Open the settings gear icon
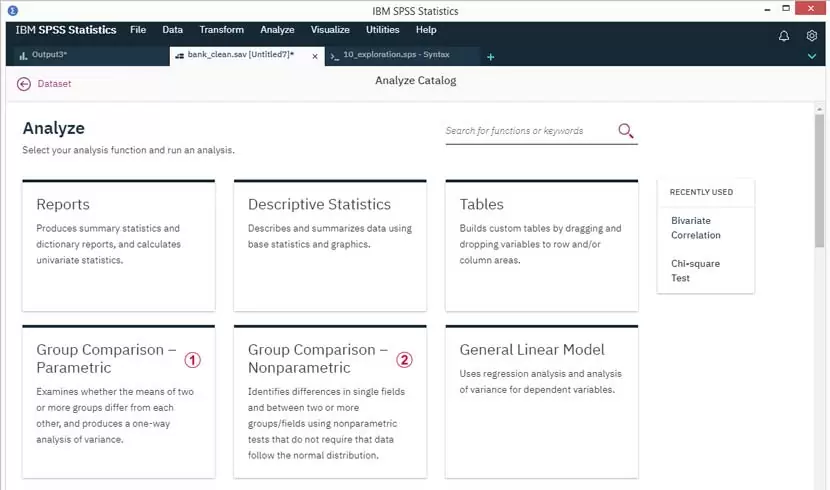Viewport: 830px width, 490px height. tap(812, 35)
